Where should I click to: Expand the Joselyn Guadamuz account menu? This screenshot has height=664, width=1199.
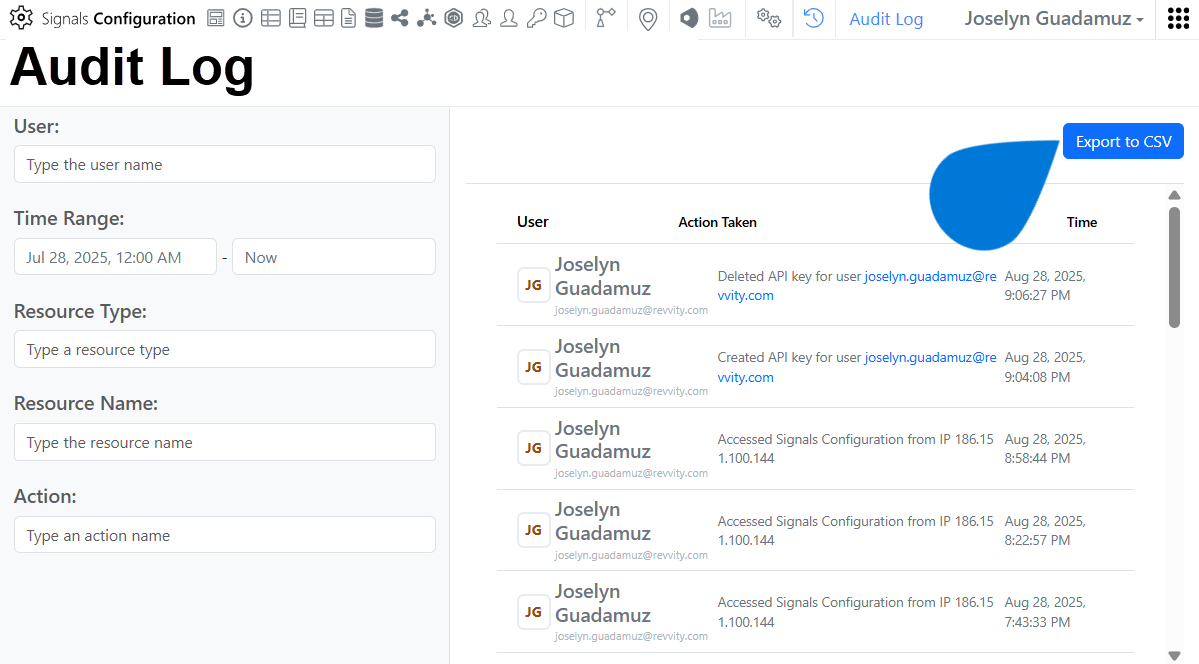1052,18
